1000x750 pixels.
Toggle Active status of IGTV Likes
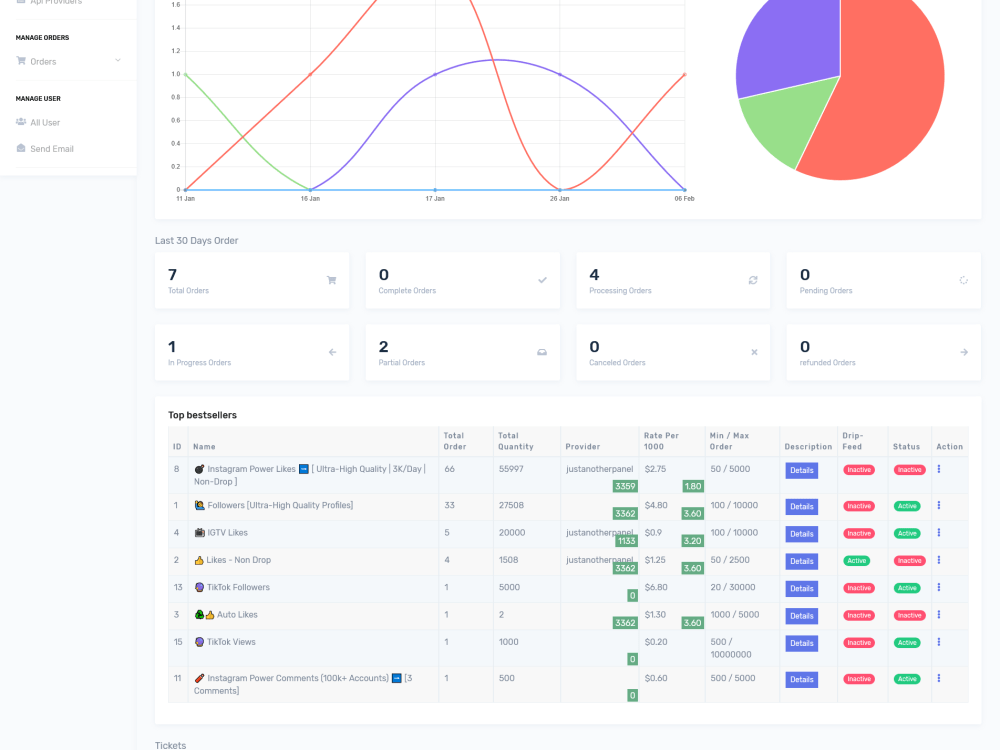coord(907,534)
